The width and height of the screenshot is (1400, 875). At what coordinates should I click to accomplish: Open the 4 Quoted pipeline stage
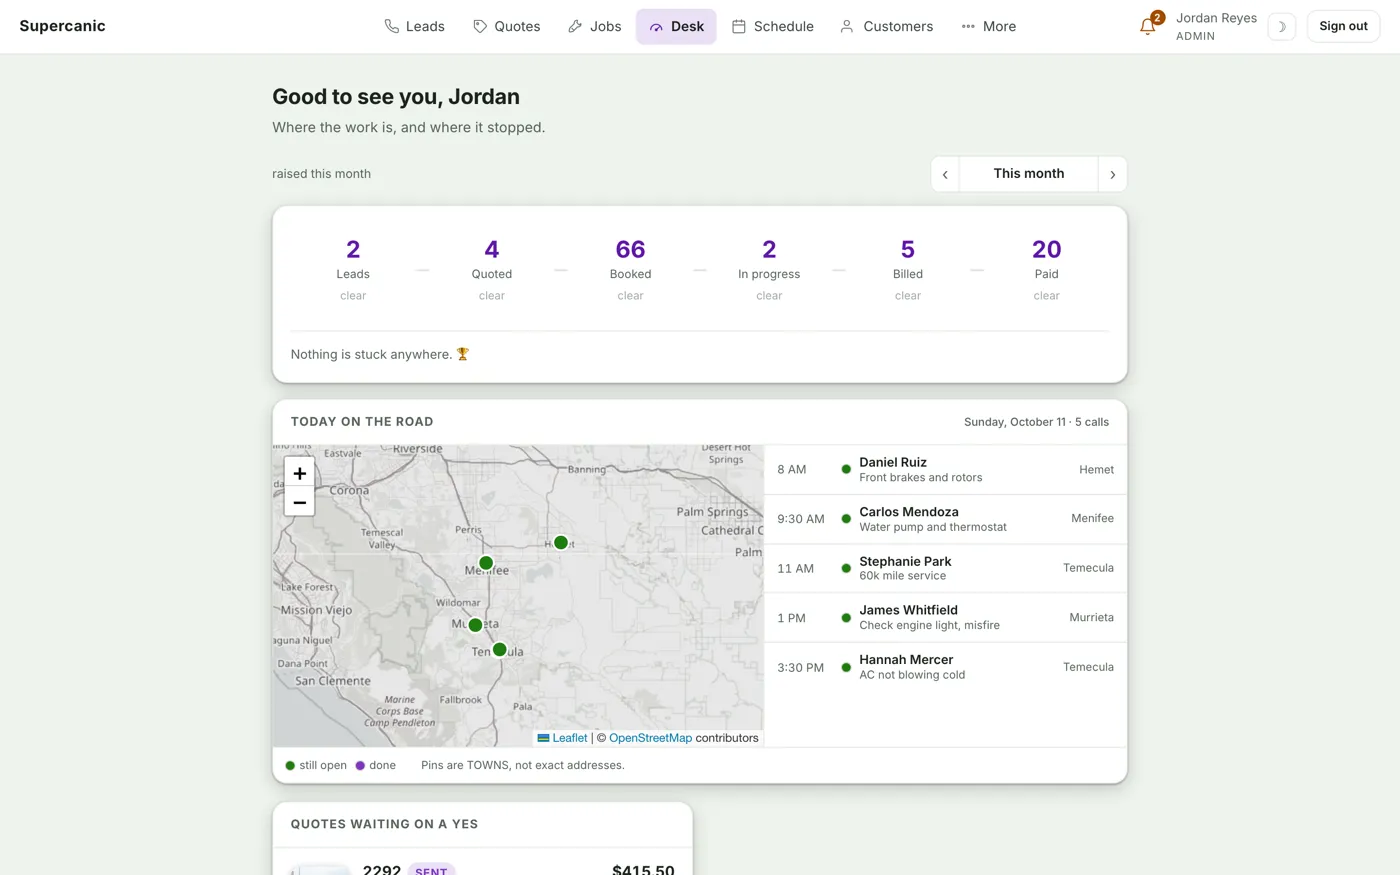[x=492, y=269]
